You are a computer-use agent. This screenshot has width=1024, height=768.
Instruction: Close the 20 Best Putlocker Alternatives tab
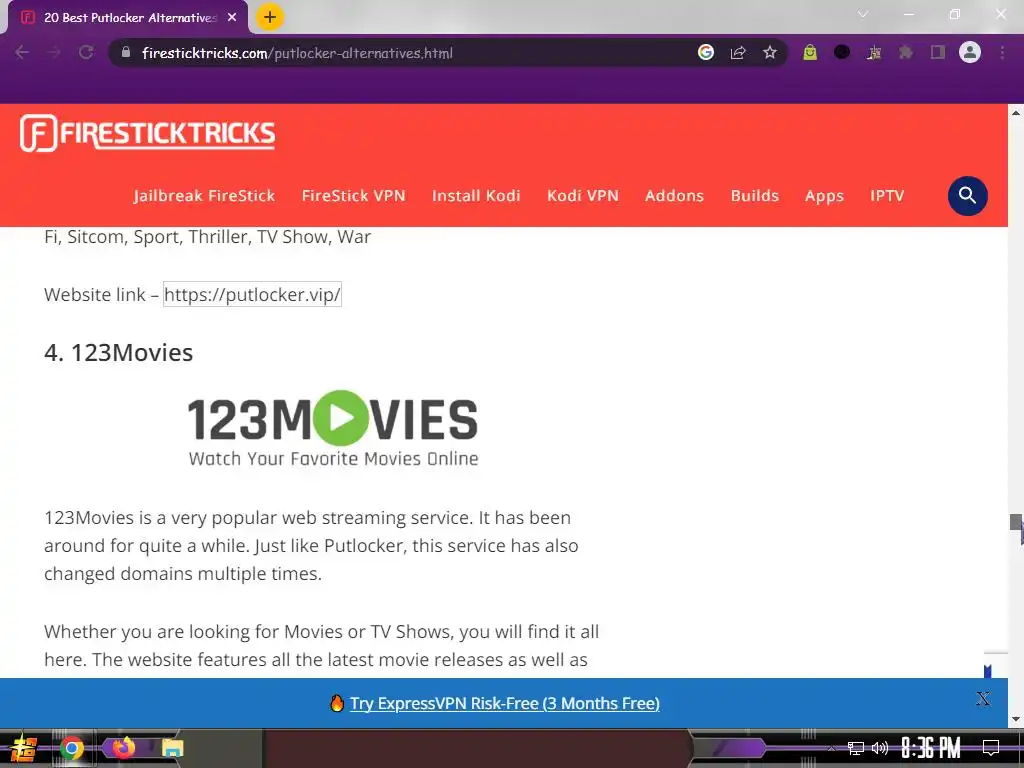point(232,18)
